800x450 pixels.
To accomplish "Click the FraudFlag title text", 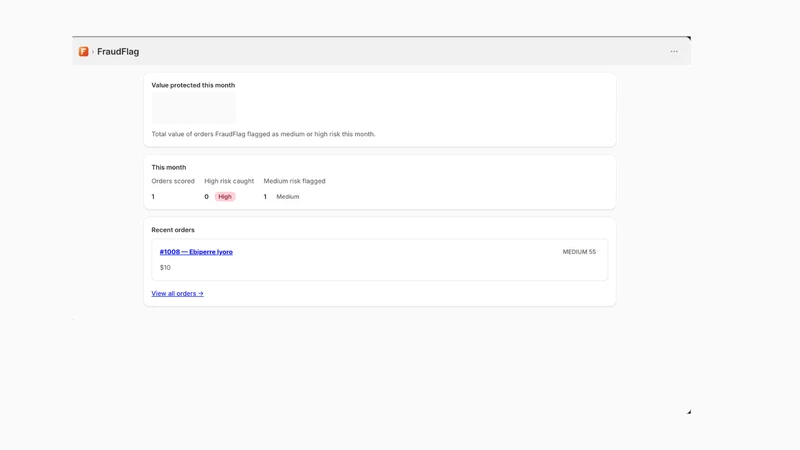I will pyautogui.click(x=118, y=52).
